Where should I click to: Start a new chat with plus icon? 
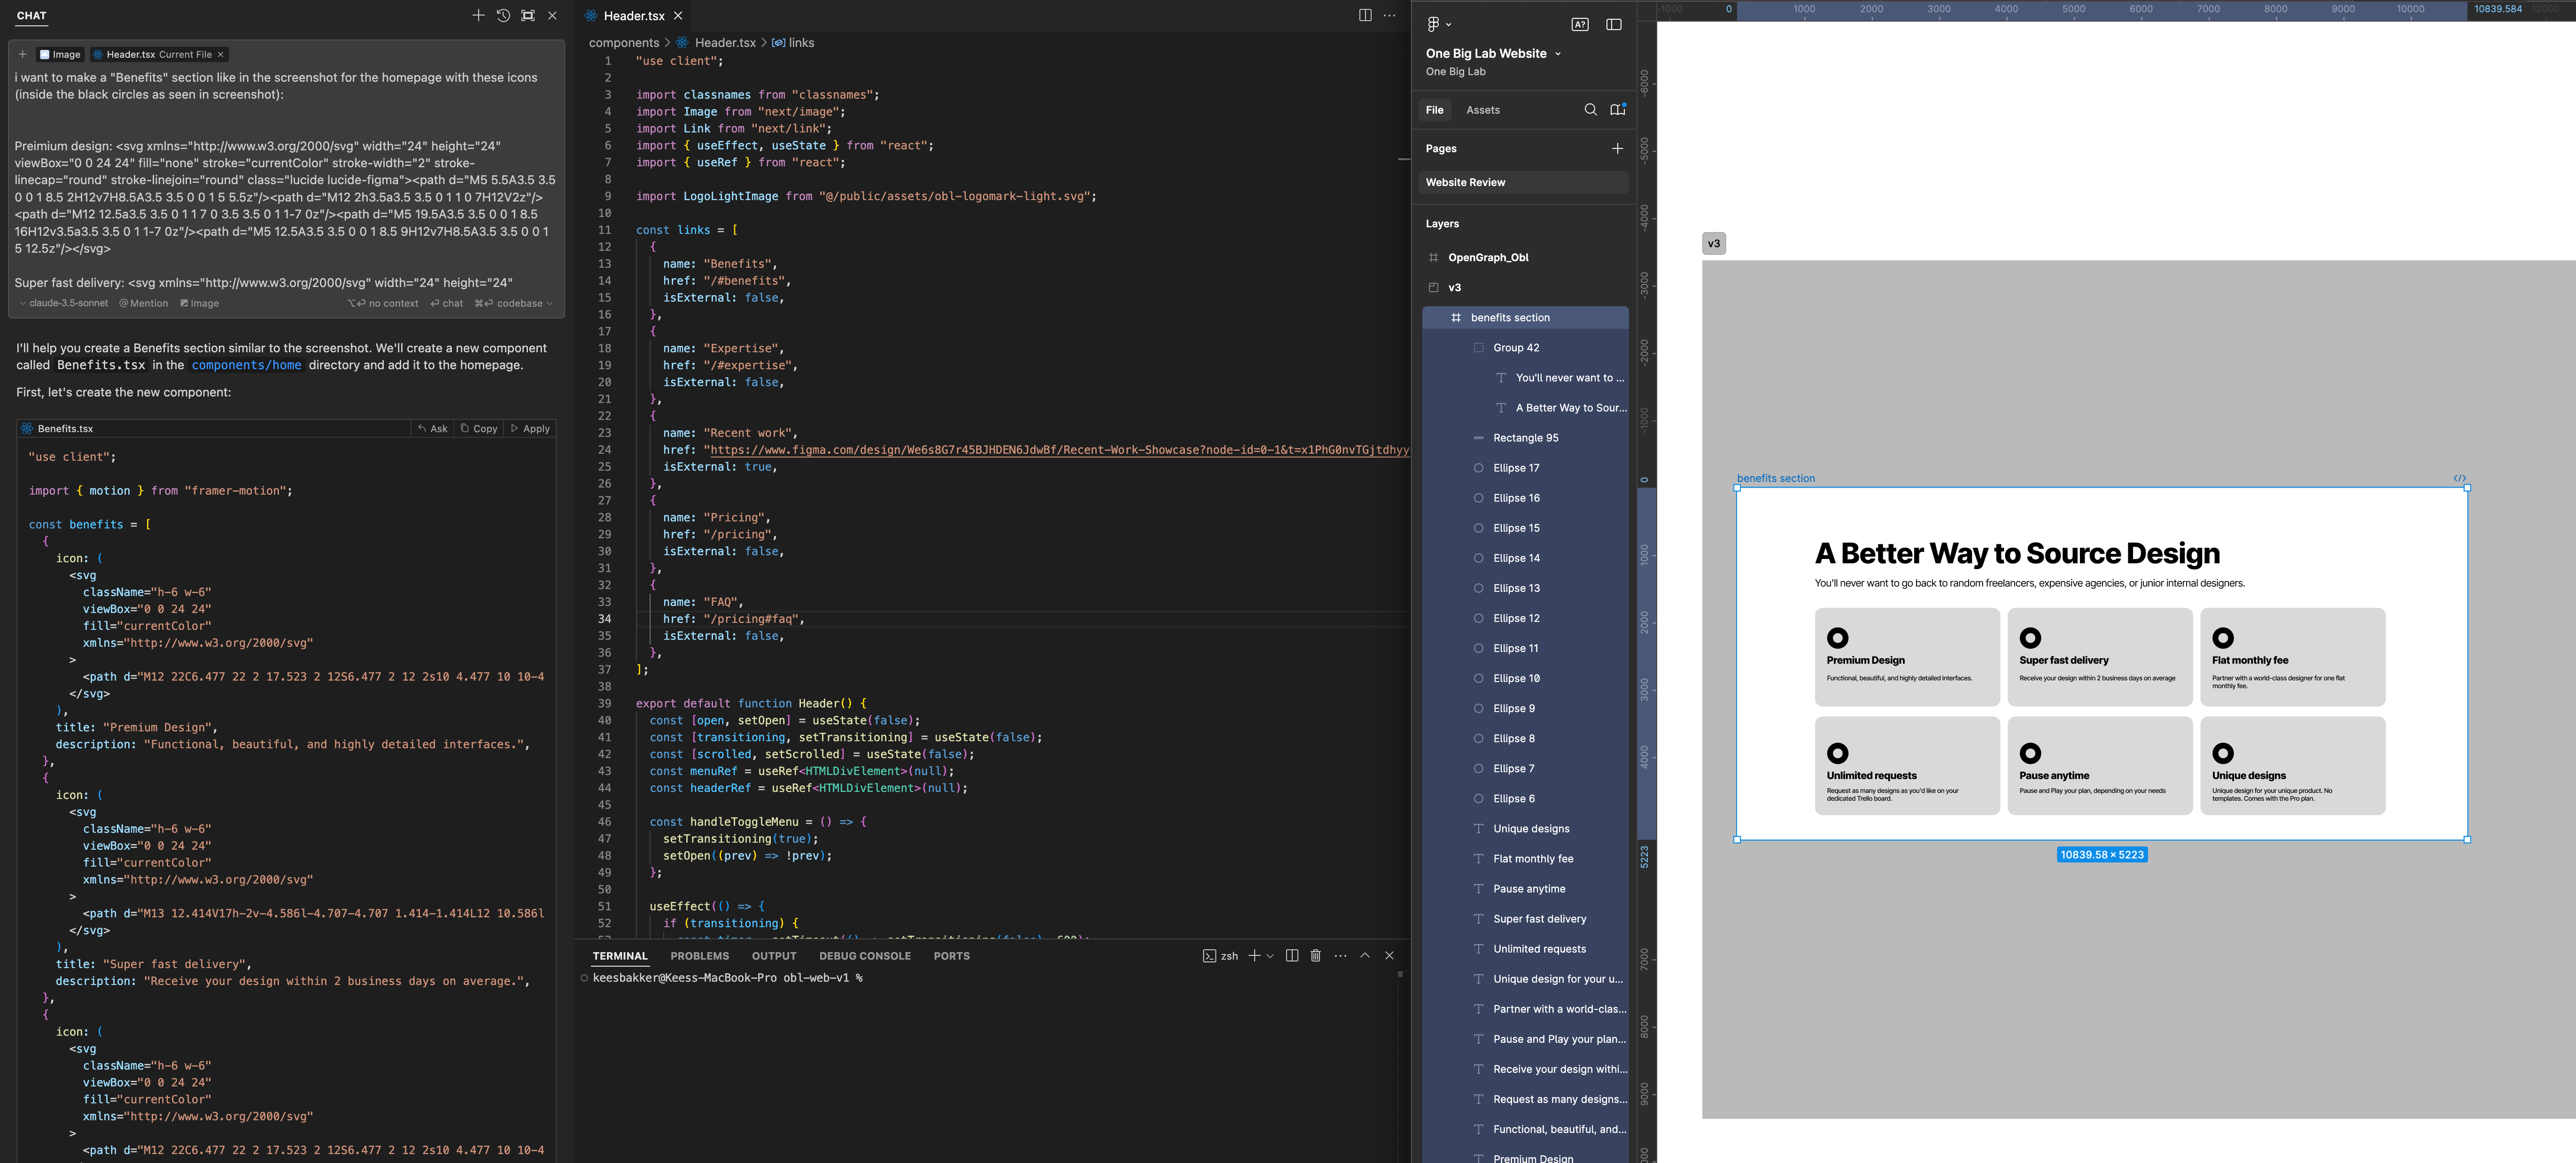[478, 15]
